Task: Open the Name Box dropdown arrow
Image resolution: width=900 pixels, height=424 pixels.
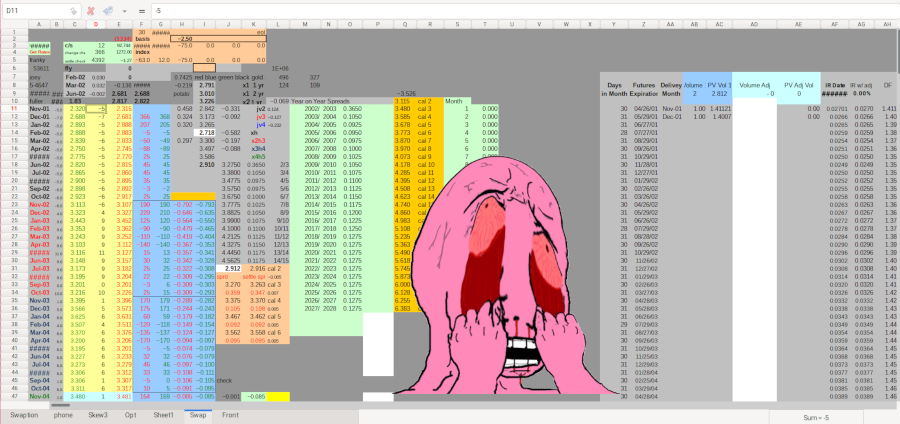Action: tap(73, 11)
